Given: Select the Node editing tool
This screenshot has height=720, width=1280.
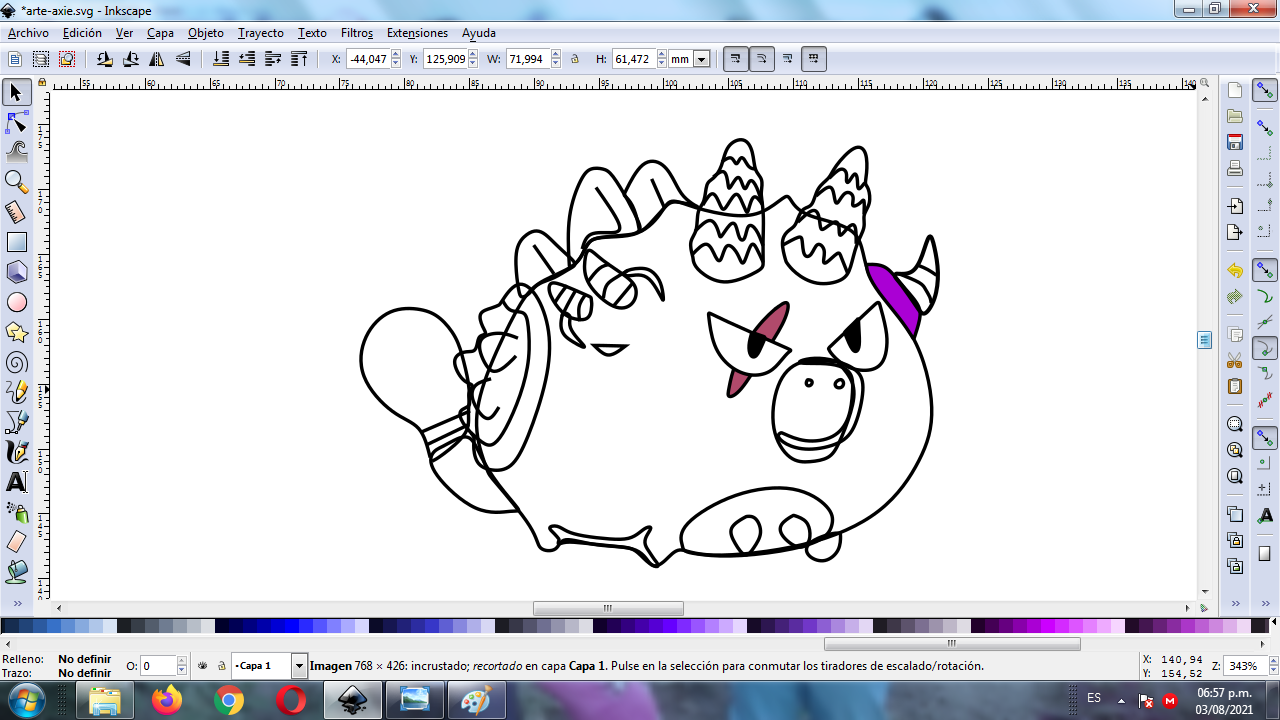Looking at the screenshot, I should tap(16, 123).
